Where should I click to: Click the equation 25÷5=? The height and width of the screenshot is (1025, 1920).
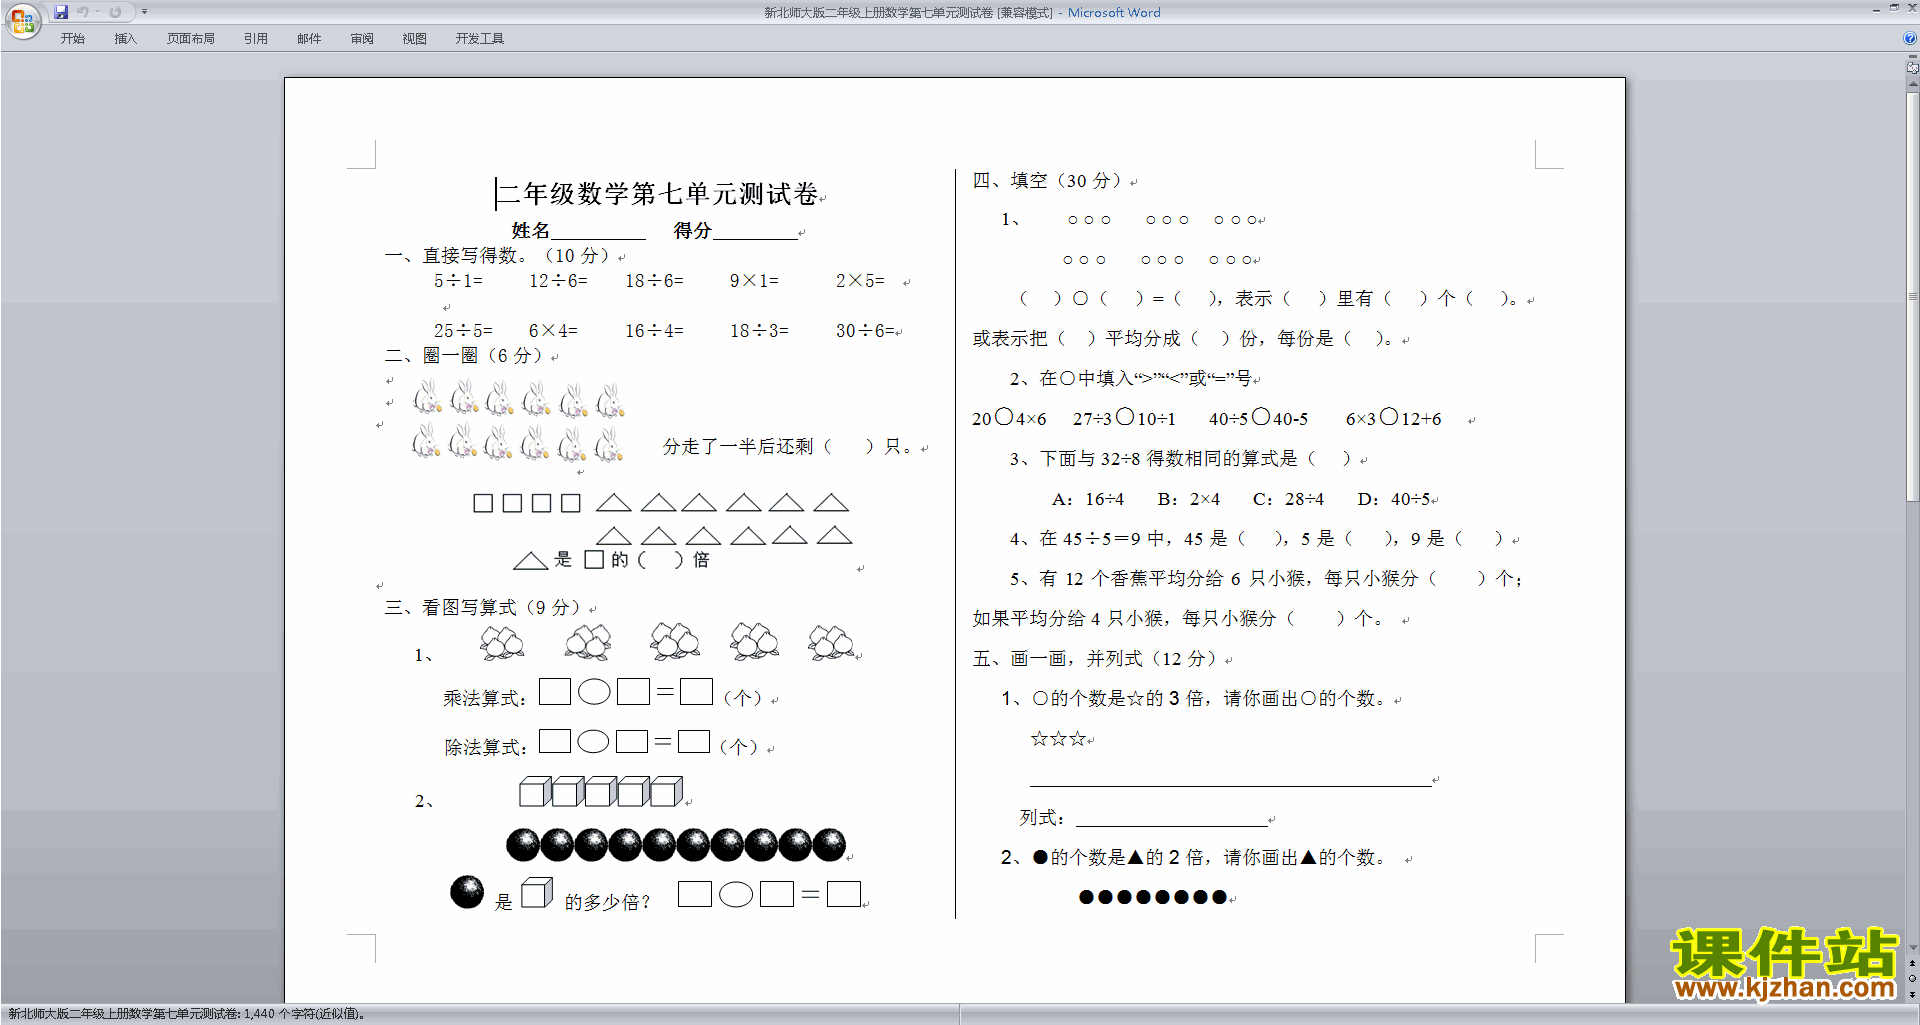coord(463,330)
